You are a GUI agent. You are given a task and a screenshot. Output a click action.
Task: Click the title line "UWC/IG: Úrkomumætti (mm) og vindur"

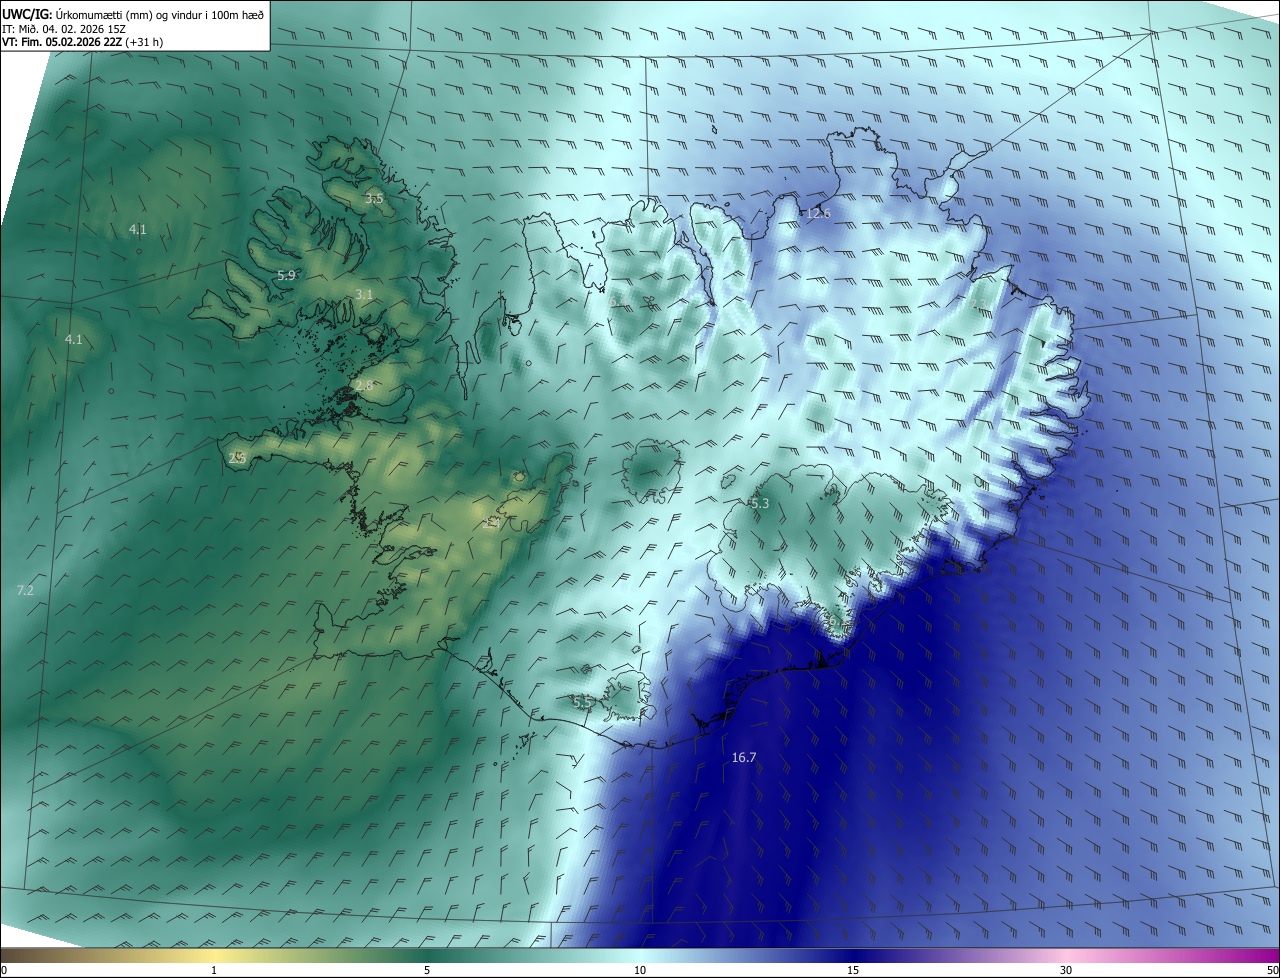coord(133,14)
